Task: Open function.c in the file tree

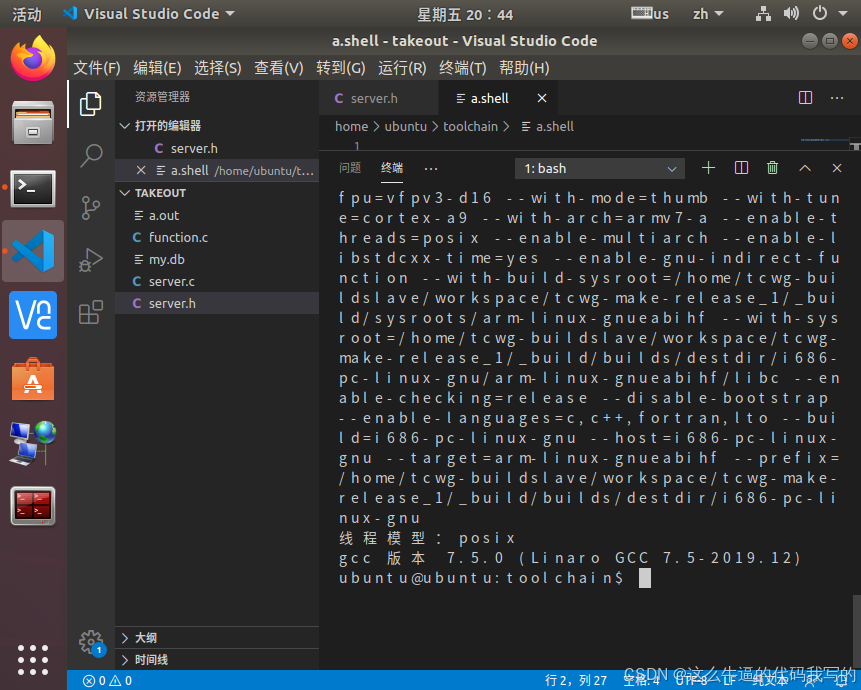Action: [x=217, y=238]
